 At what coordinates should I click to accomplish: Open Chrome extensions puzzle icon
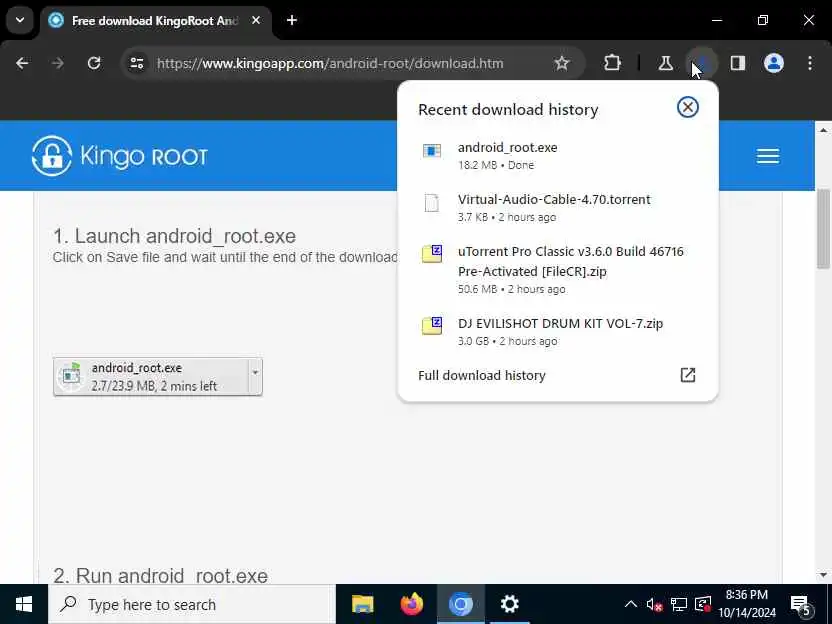tap(612, 64)
